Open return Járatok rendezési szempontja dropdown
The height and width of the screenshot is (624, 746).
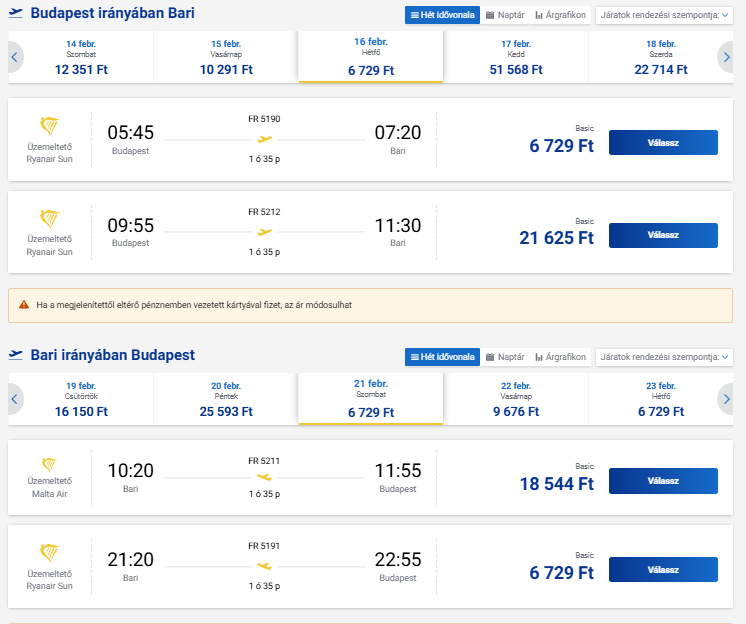pyautogui.click(x=663, y=357)
